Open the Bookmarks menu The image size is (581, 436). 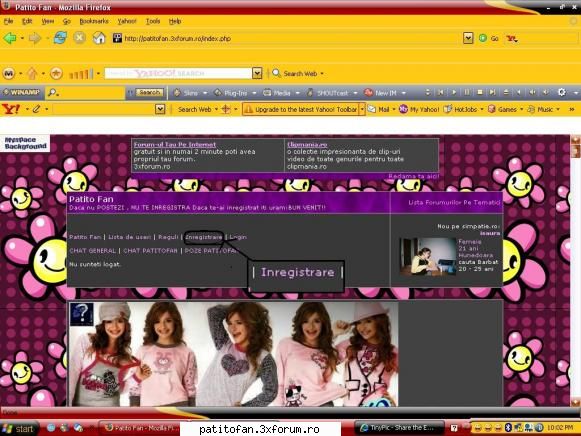click(94, 21)
